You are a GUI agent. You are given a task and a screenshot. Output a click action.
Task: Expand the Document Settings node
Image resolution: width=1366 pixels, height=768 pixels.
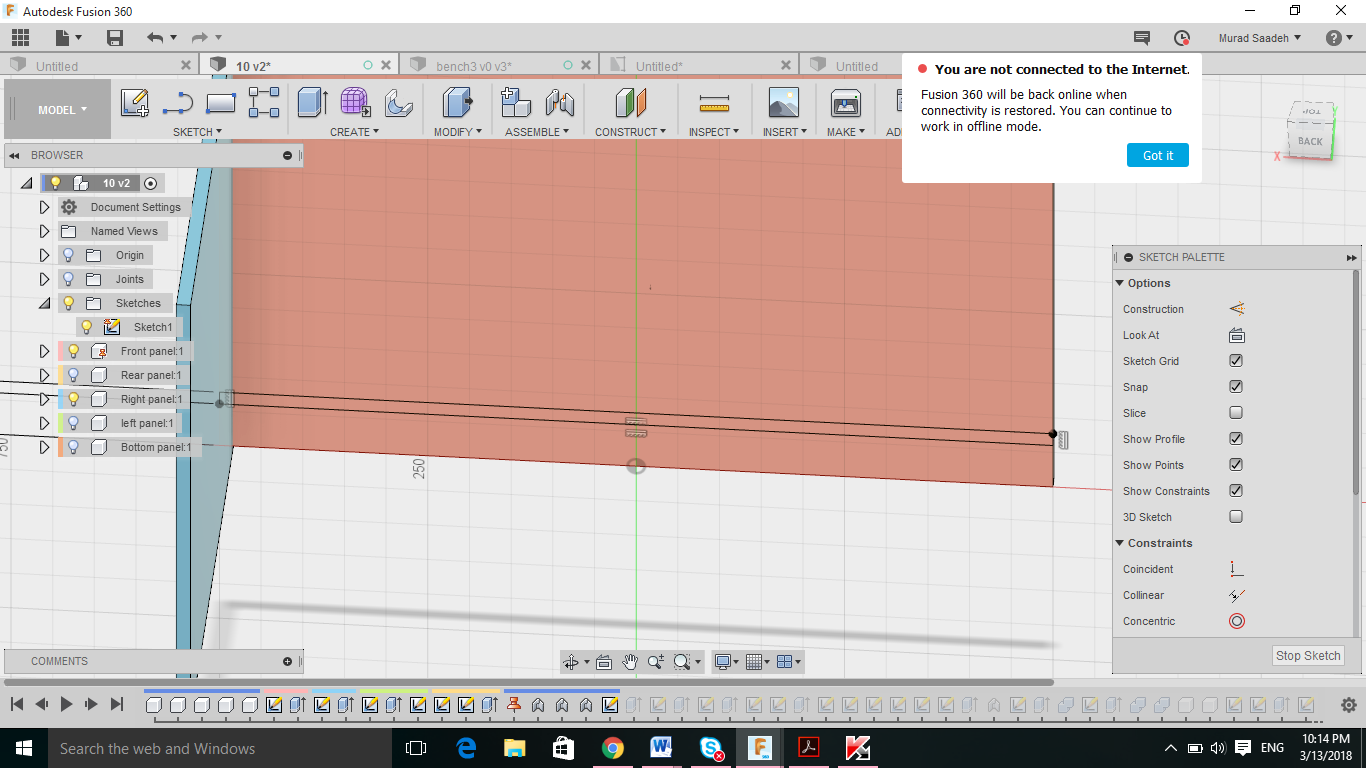coord(44,207)
